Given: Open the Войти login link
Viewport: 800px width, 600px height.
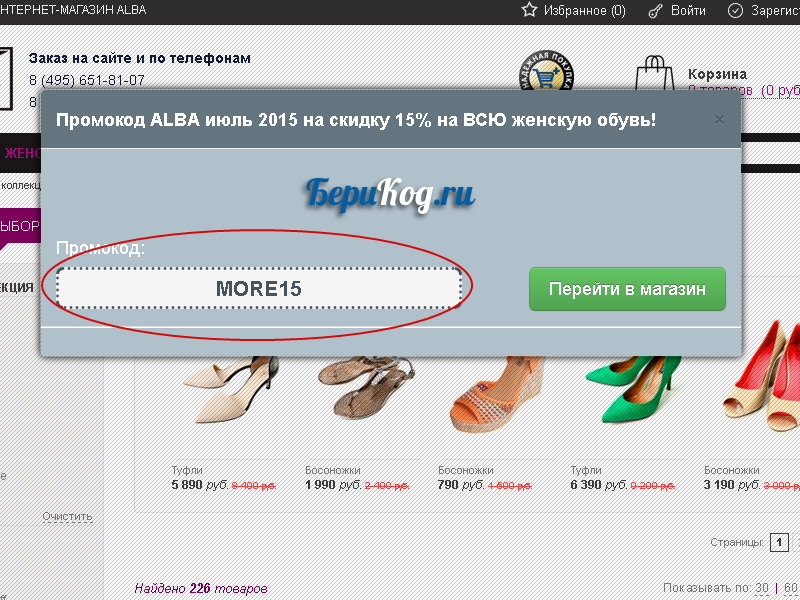Looking at the screenshot, I should (688, 10).
